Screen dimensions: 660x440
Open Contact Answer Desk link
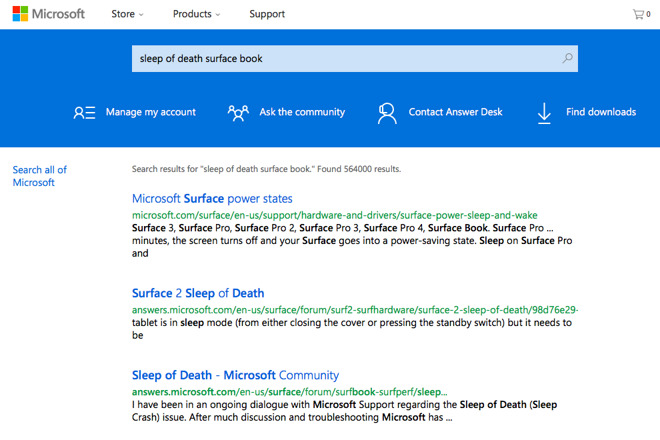(455, 112)
